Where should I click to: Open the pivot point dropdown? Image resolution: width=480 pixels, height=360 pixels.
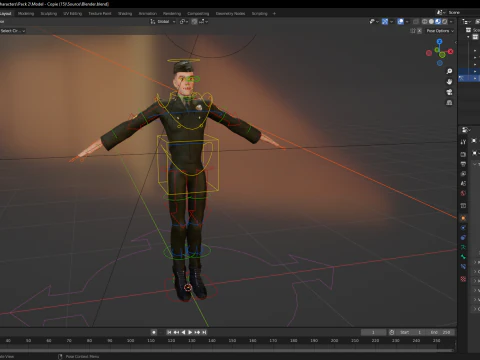(184, 22)
